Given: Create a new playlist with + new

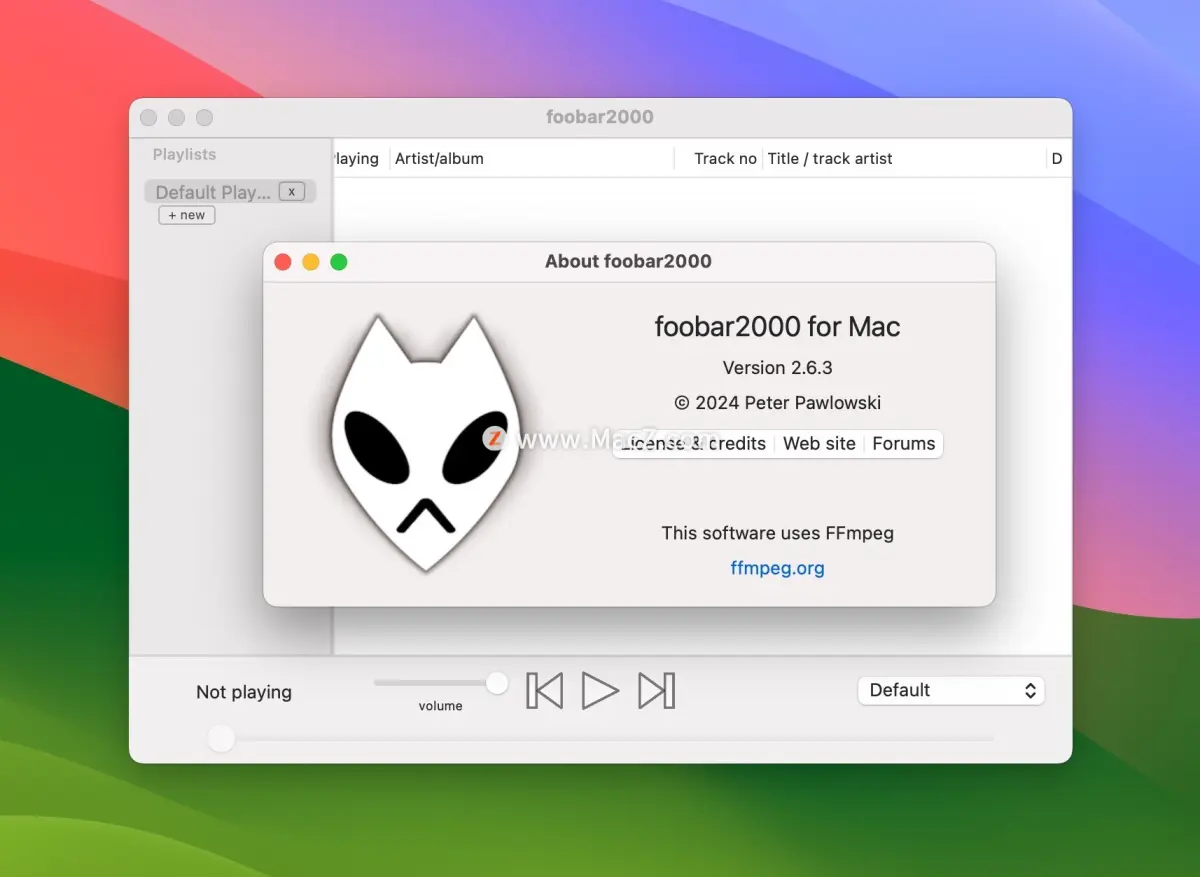Looking at the screenshot, I should coord(186,215).
